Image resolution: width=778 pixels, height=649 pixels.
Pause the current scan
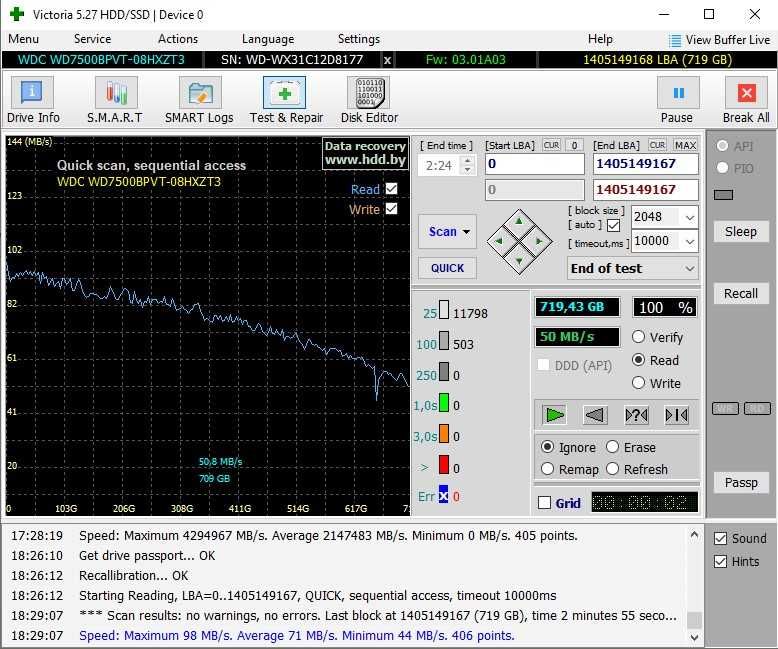coord(678,92)
